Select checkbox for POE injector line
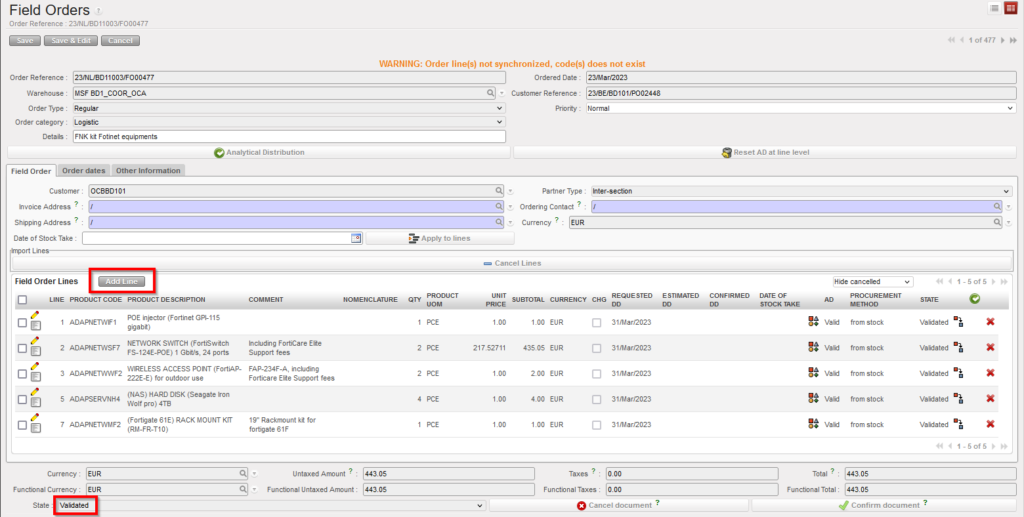The image size is (1024, 517). 22,322
